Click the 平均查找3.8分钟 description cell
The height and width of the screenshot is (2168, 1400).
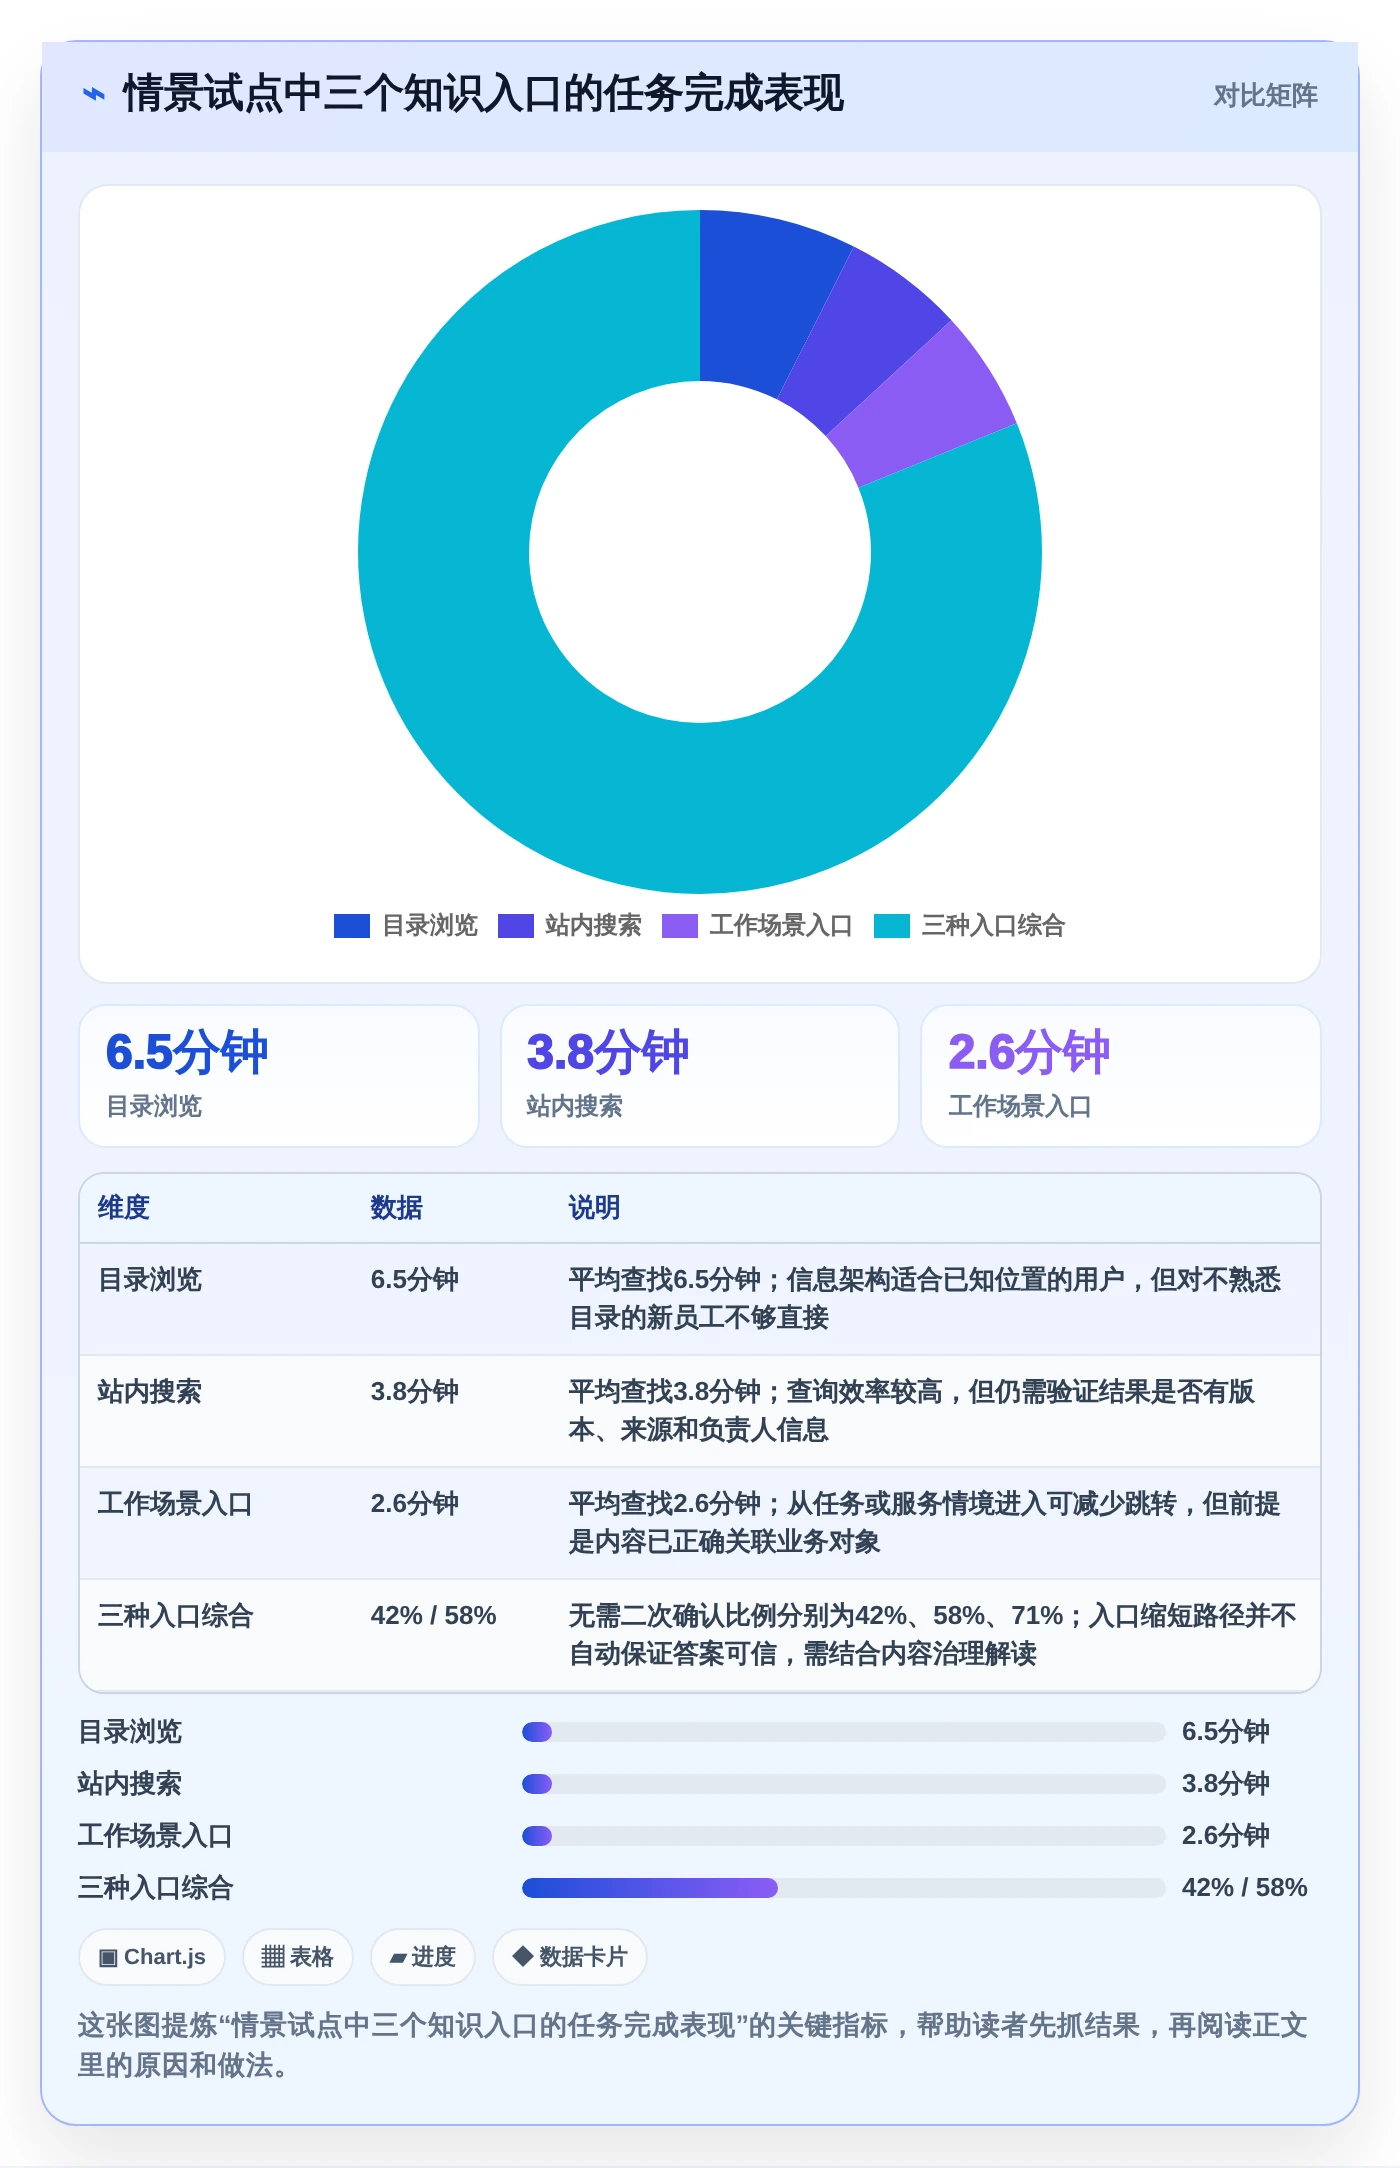tap(912, 1411)
